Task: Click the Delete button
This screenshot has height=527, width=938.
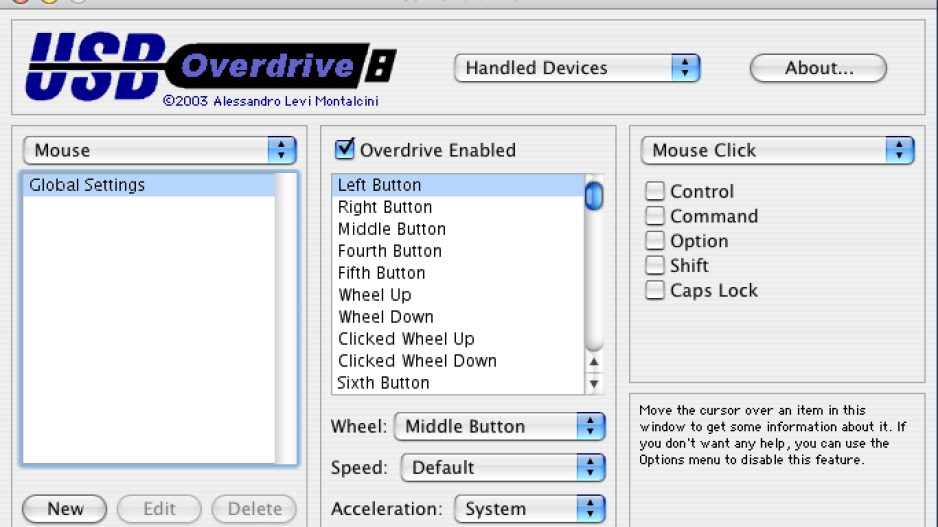Action: tap(254, 508)
